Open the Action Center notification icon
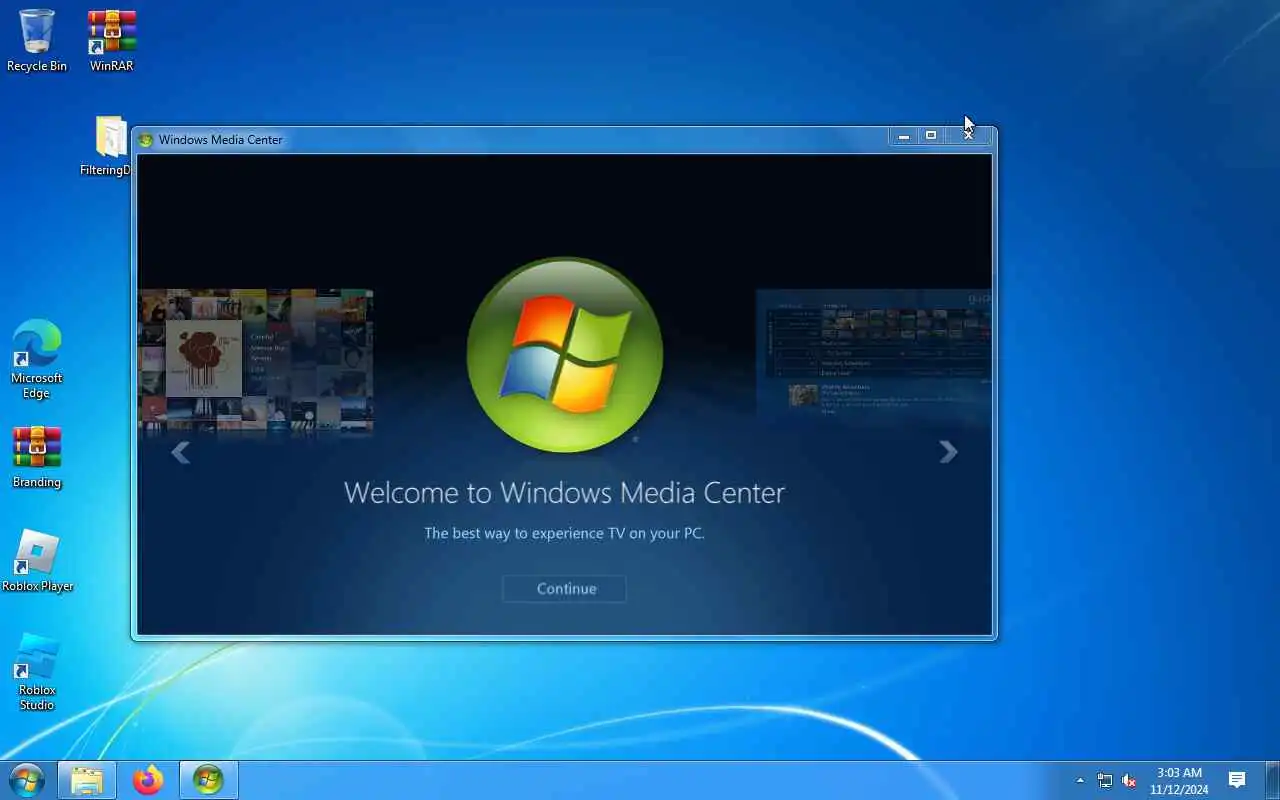 (x=1237, y=780)
